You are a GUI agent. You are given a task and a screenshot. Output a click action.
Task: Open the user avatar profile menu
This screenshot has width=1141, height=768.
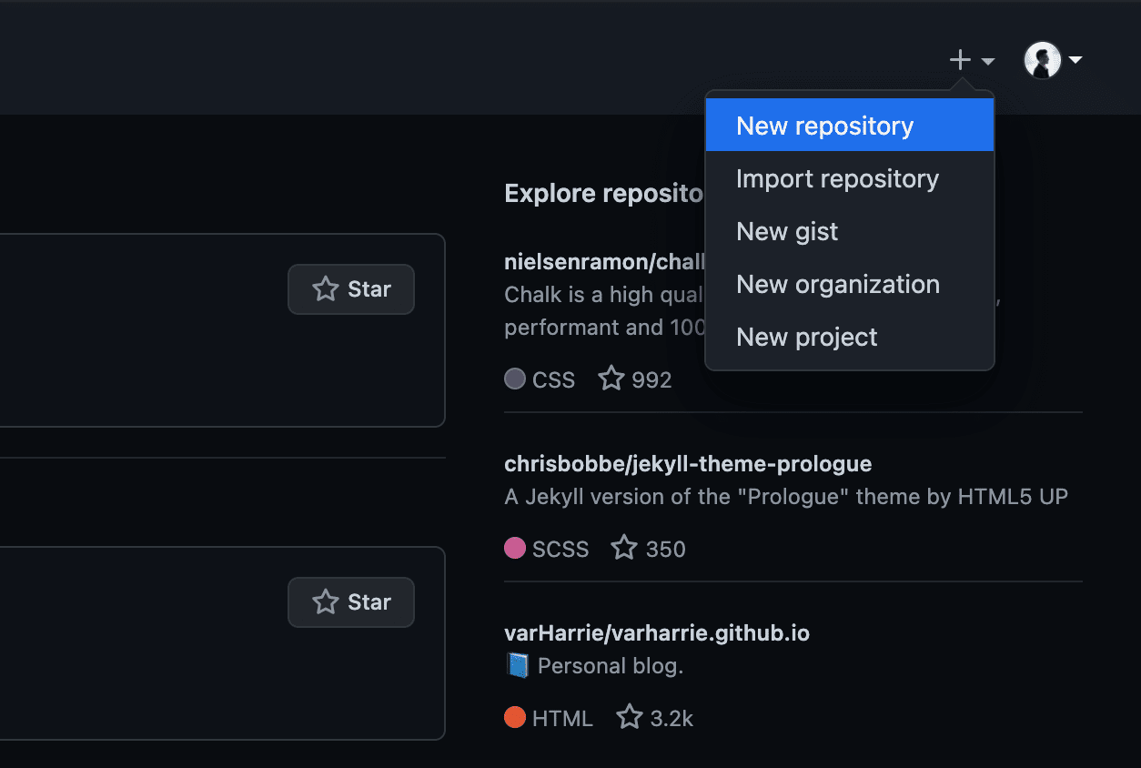[1042, 60]
